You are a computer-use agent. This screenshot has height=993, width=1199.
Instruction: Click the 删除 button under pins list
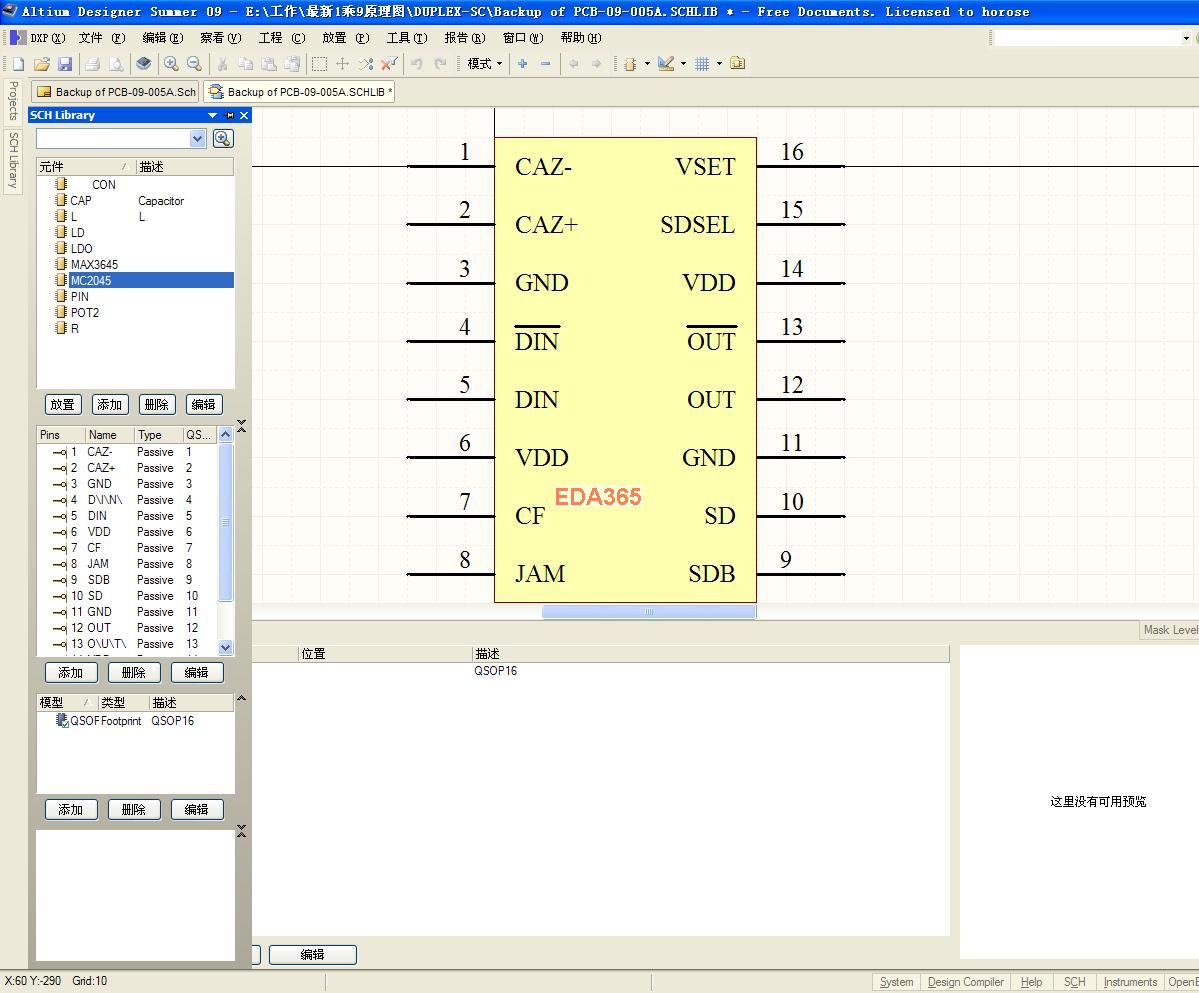tap(133, 673)
